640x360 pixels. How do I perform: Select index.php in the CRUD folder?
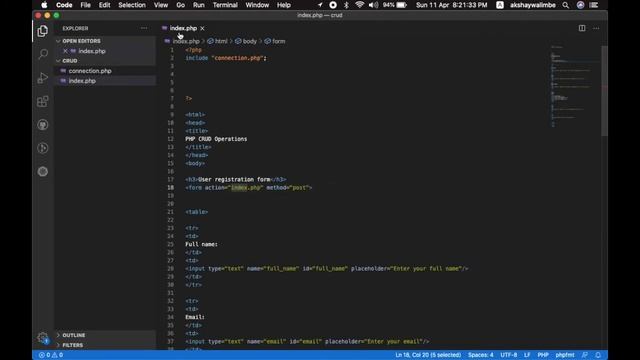[x=82, y=81]
